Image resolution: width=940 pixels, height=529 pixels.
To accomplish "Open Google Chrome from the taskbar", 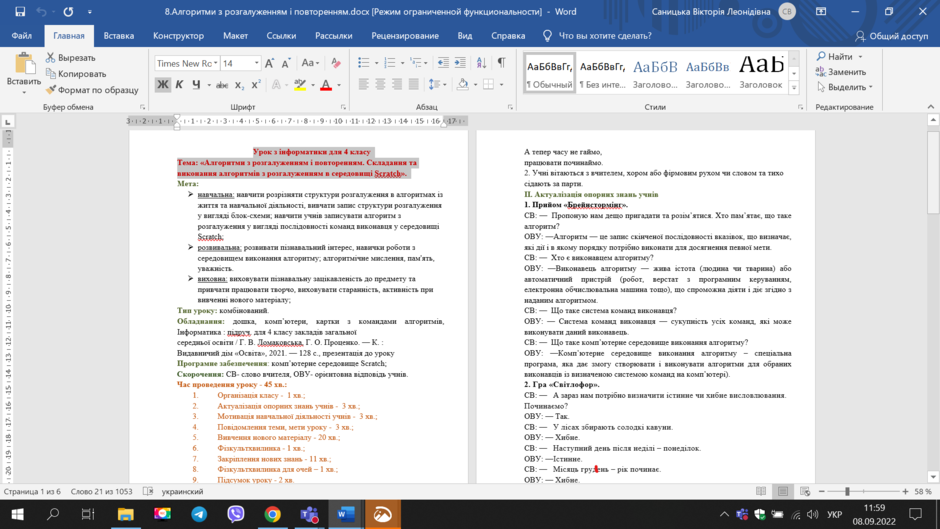I will point(272,514).
